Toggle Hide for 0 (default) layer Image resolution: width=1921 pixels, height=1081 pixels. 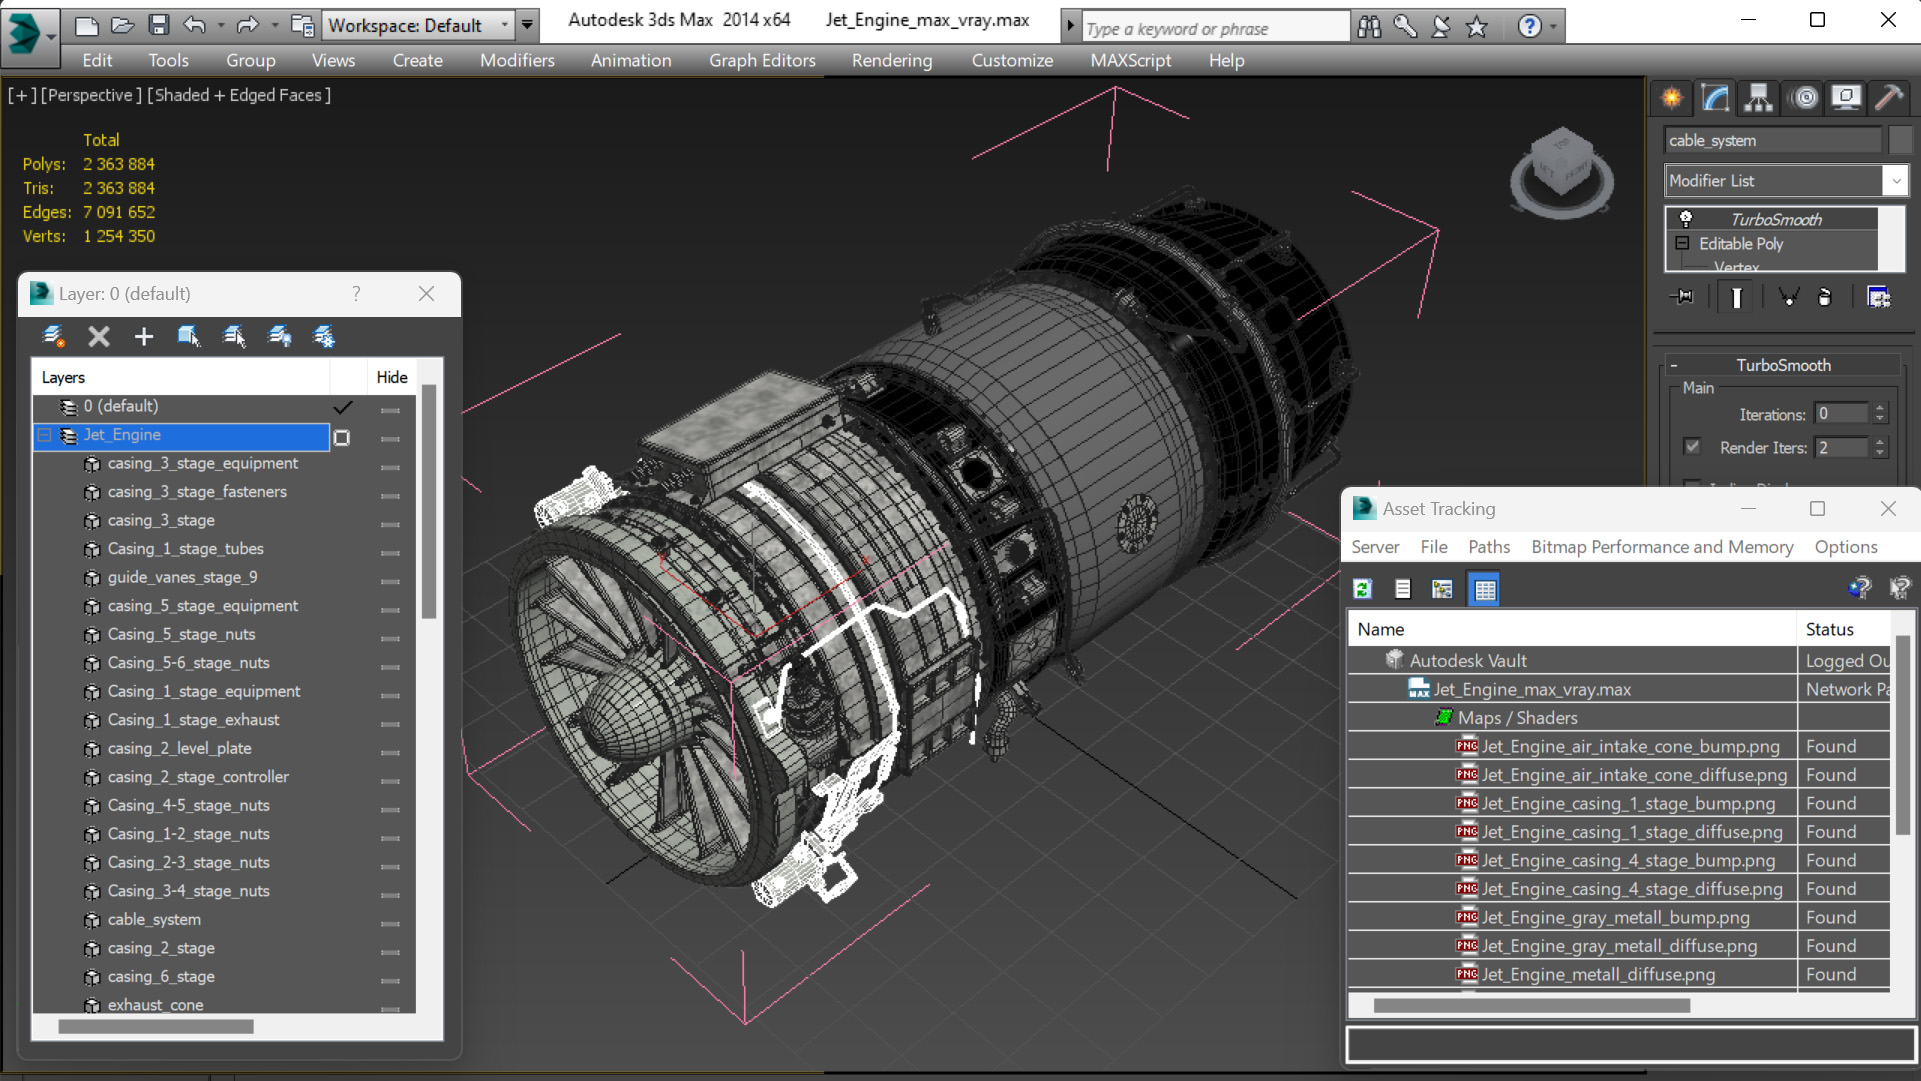tap(391, 409)
